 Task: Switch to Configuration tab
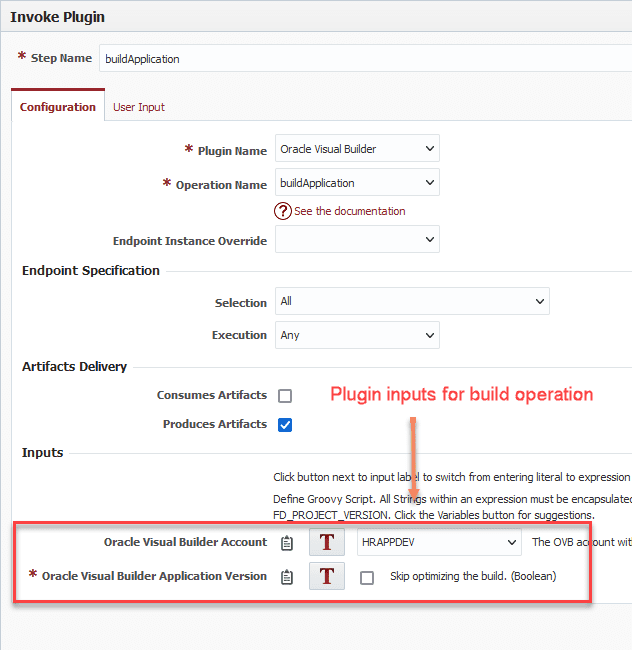(58, 107)
